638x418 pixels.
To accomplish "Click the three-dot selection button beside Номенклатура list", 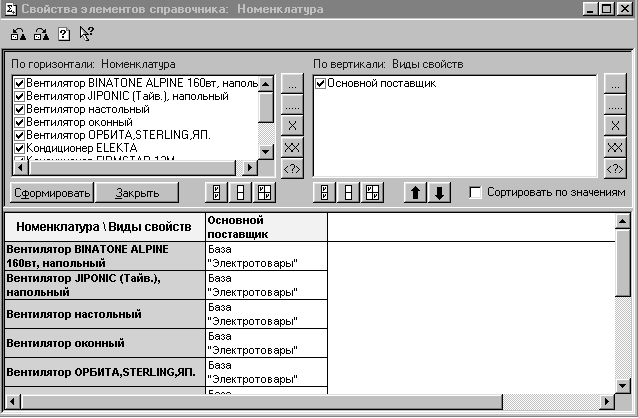I will [292, 85].
